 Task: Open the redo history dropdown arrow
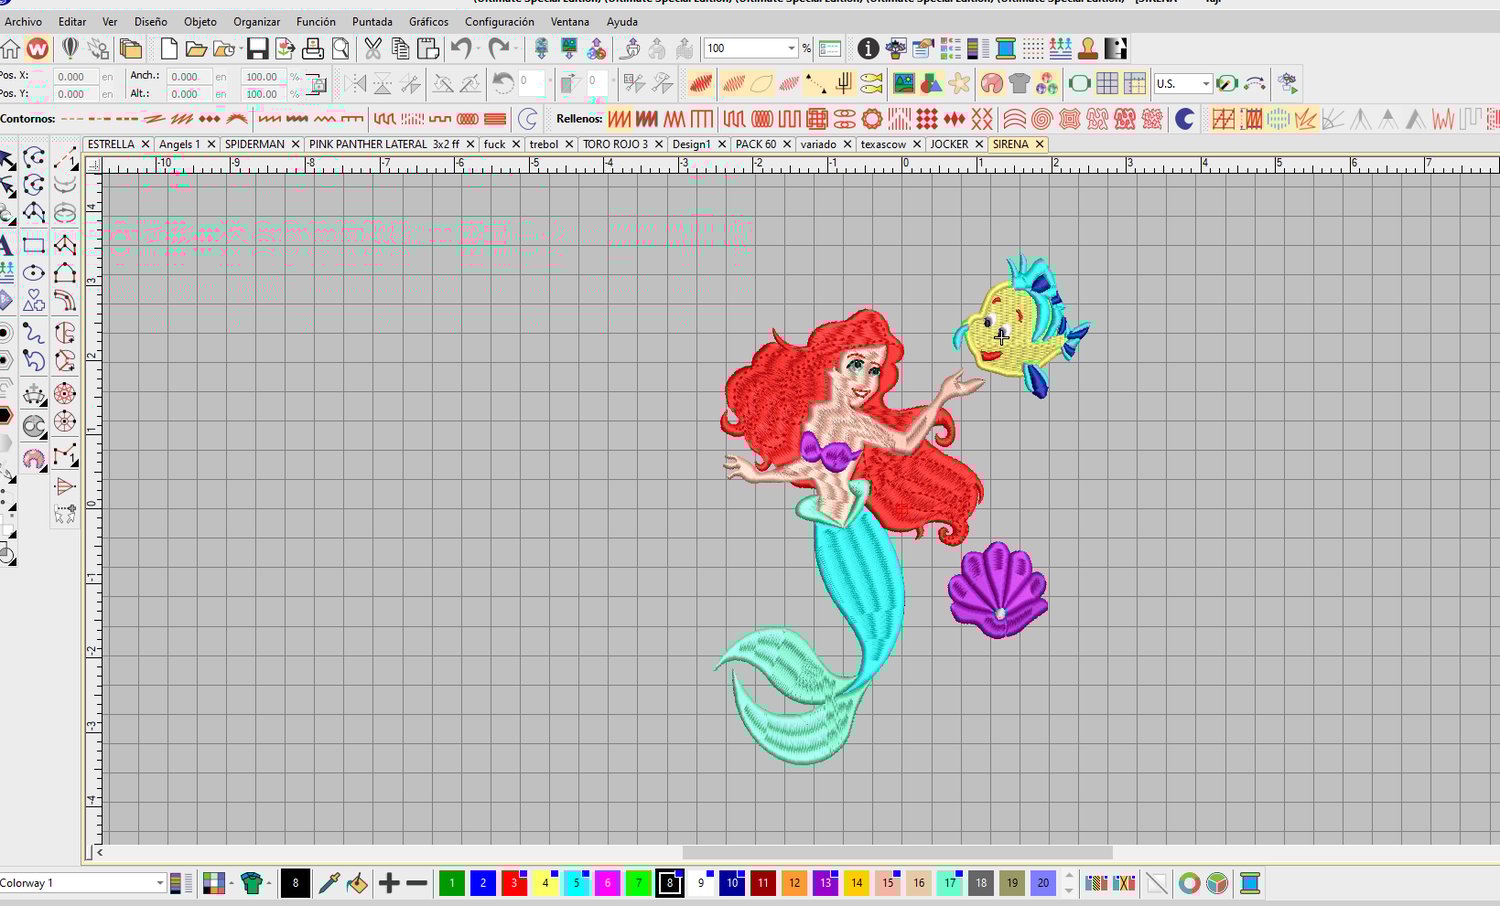click(514, 48)
